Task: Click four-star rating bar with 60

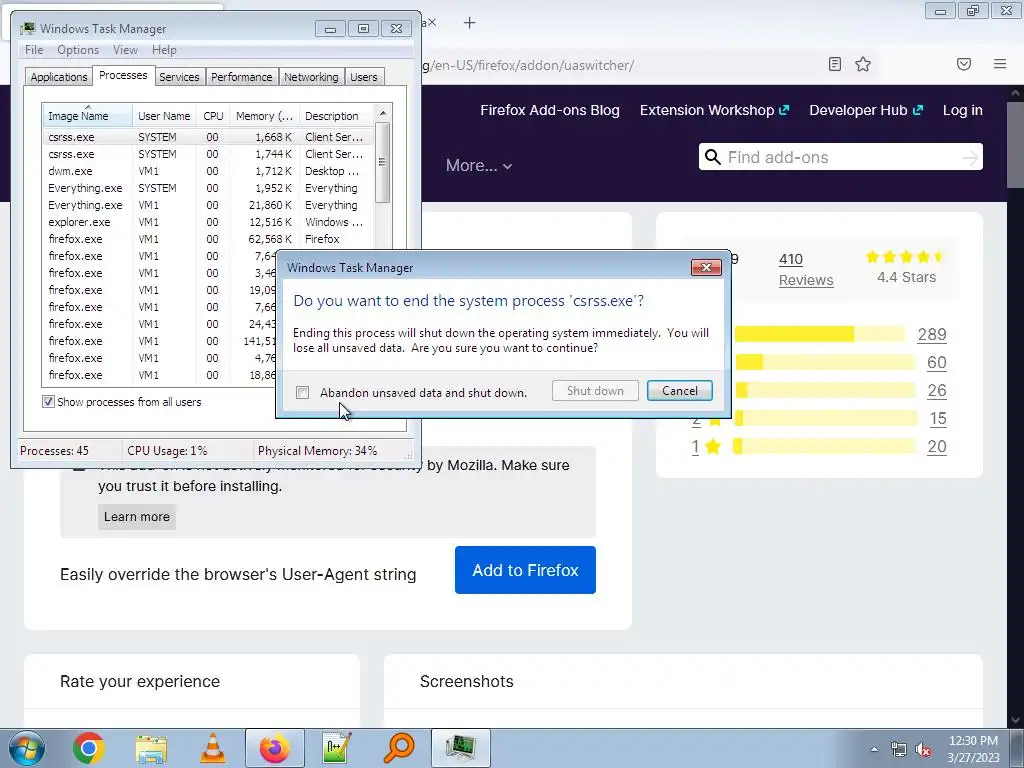Action: (x=825, y=362)
